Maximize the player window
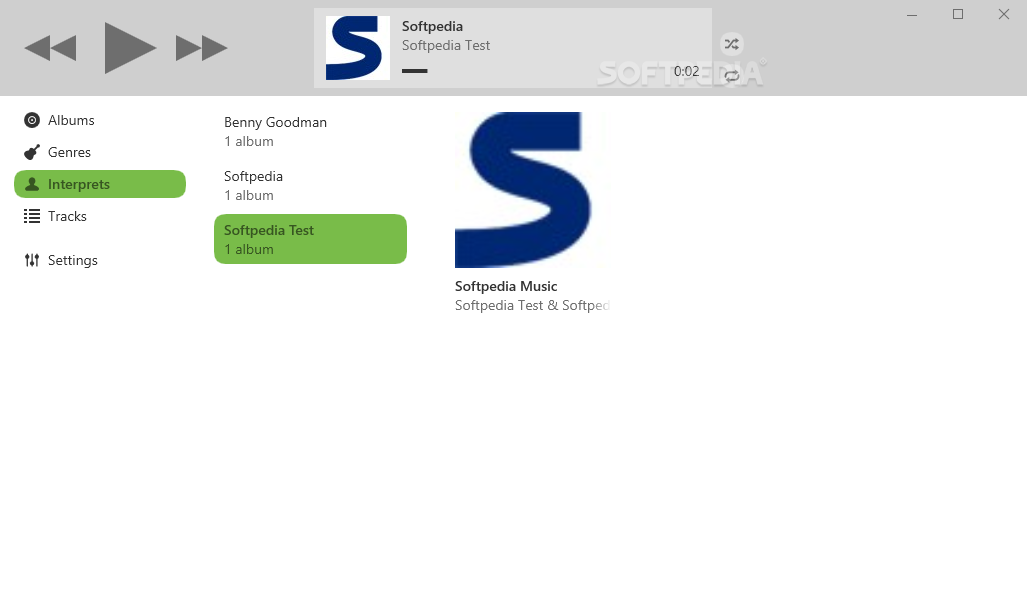 point(958,14)
